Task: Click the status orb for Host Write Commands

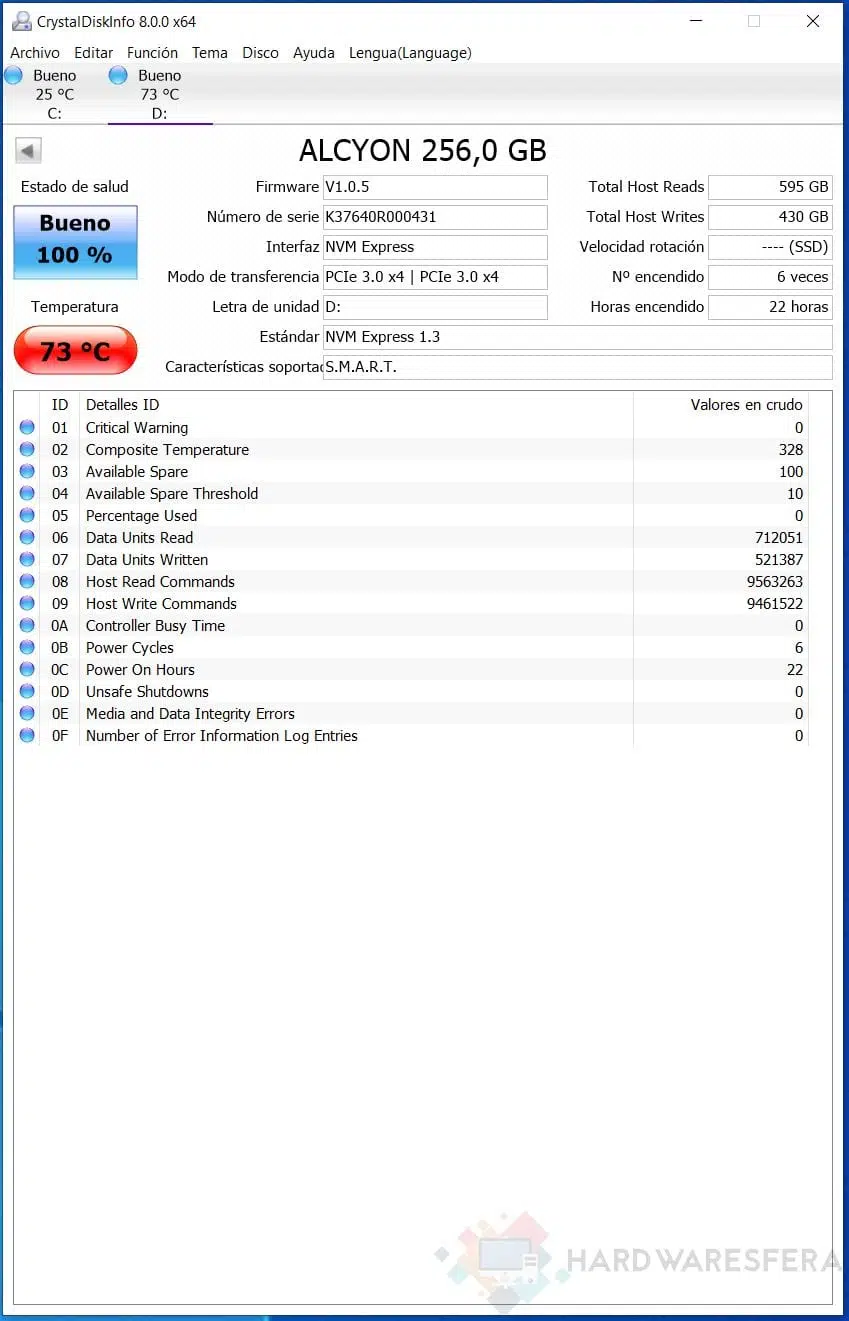Action: pyautogui.click(x=27, y=603)
